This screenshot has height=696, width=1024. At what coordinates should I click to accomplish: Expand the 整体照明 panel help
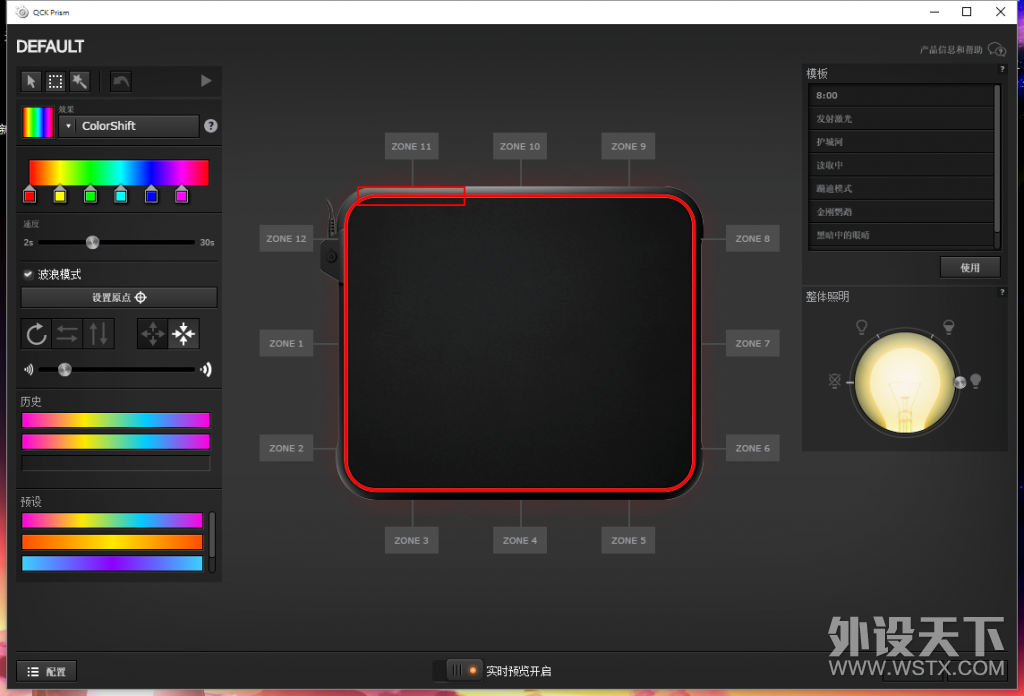pos(1001,292)
